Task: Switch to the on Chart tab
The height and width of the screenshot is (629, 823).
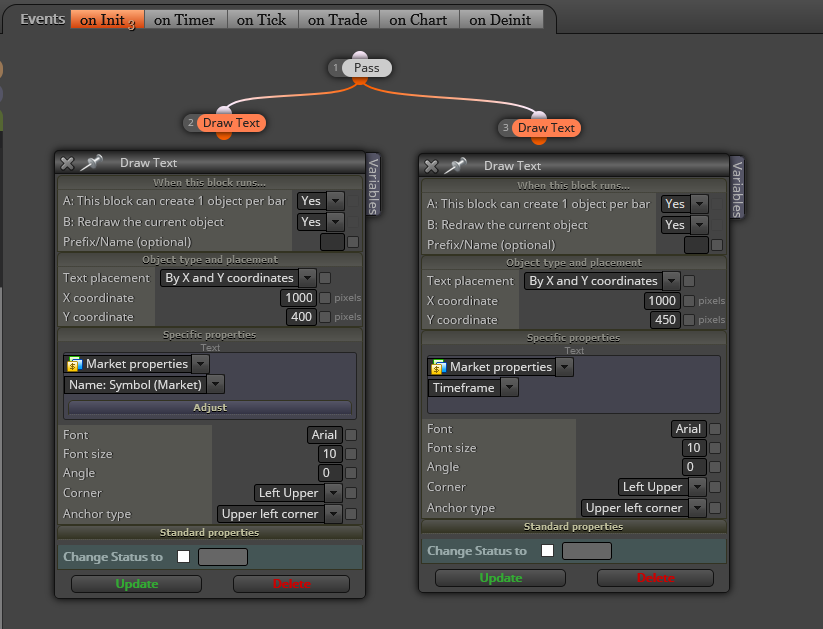Action: coord(418,20)
